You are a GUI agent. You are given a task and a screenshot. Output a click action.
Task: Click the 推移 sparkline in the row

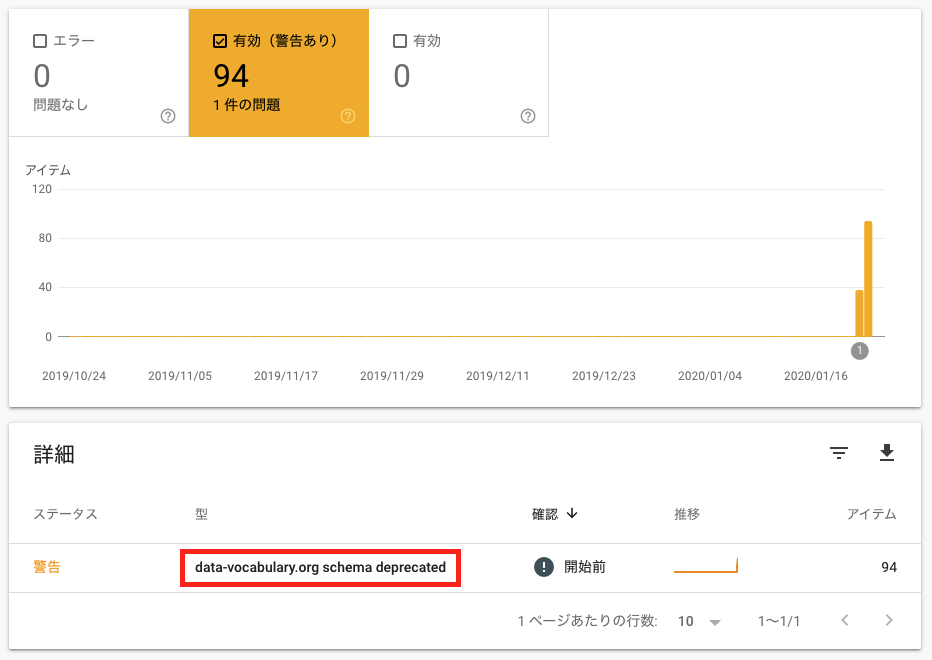(706, 566)
